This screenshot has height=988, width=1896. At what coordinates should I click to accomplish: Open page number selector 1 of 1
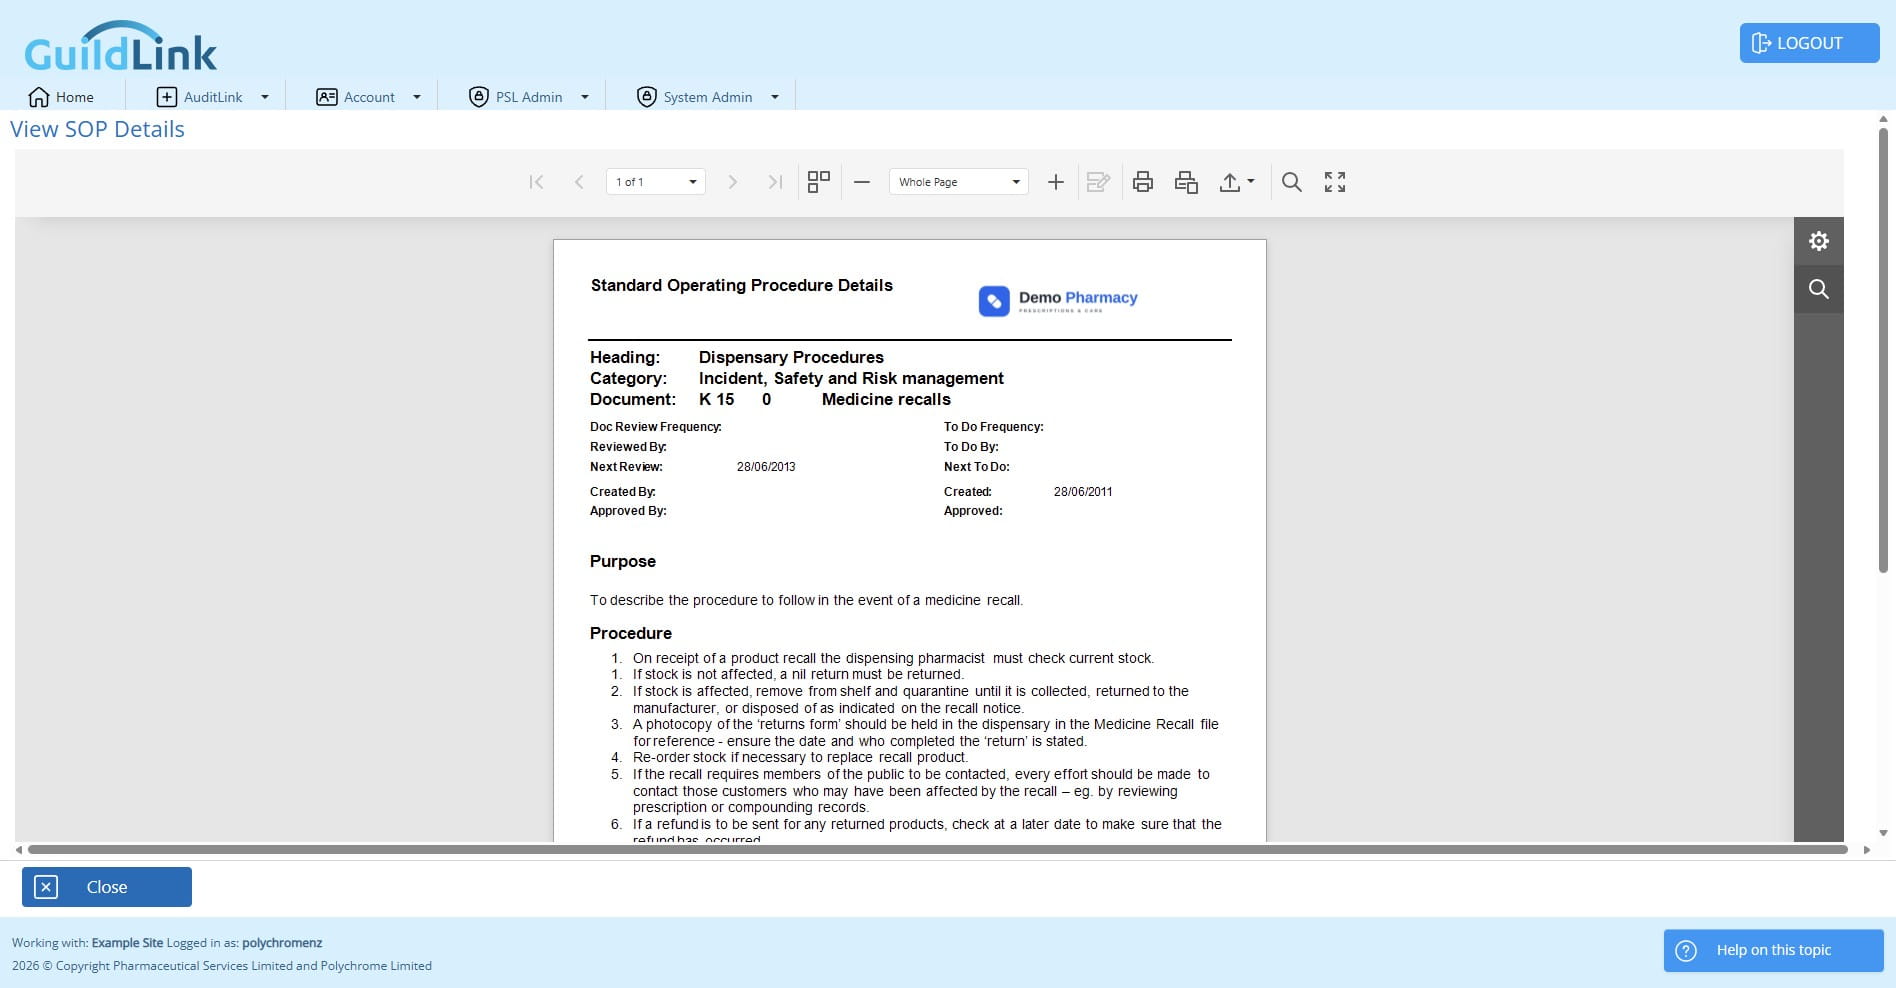click(656, 182)
